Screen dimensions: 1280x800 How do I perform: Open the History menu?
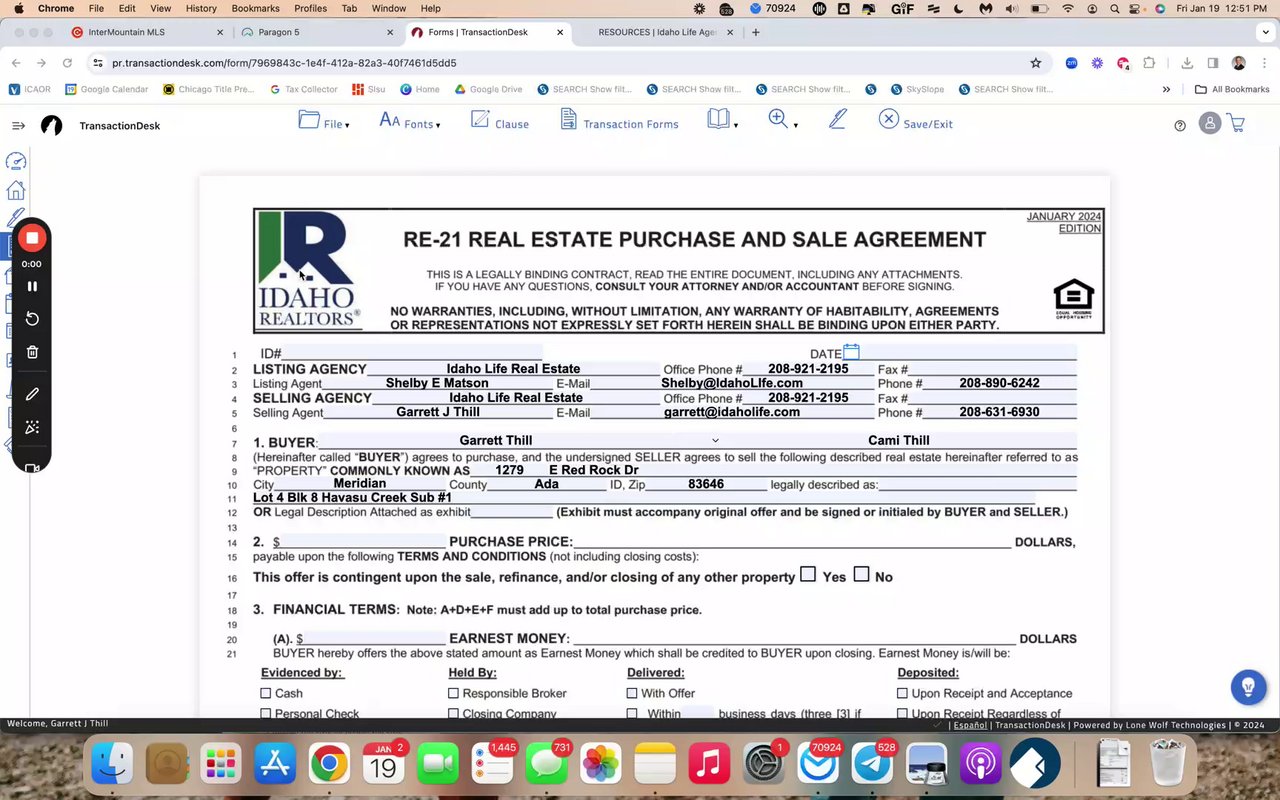point(201,8)
